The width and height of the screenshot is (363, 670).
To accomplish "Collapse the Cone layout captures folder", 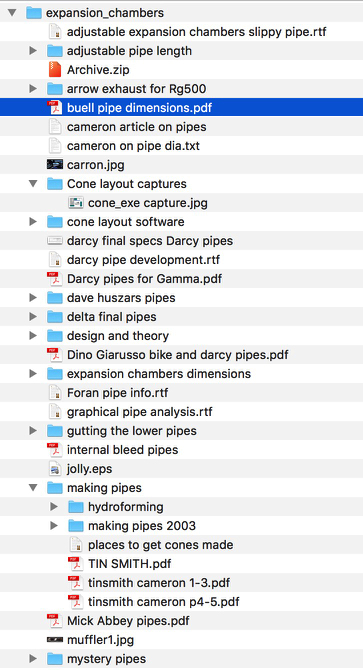I will [33, 184].
